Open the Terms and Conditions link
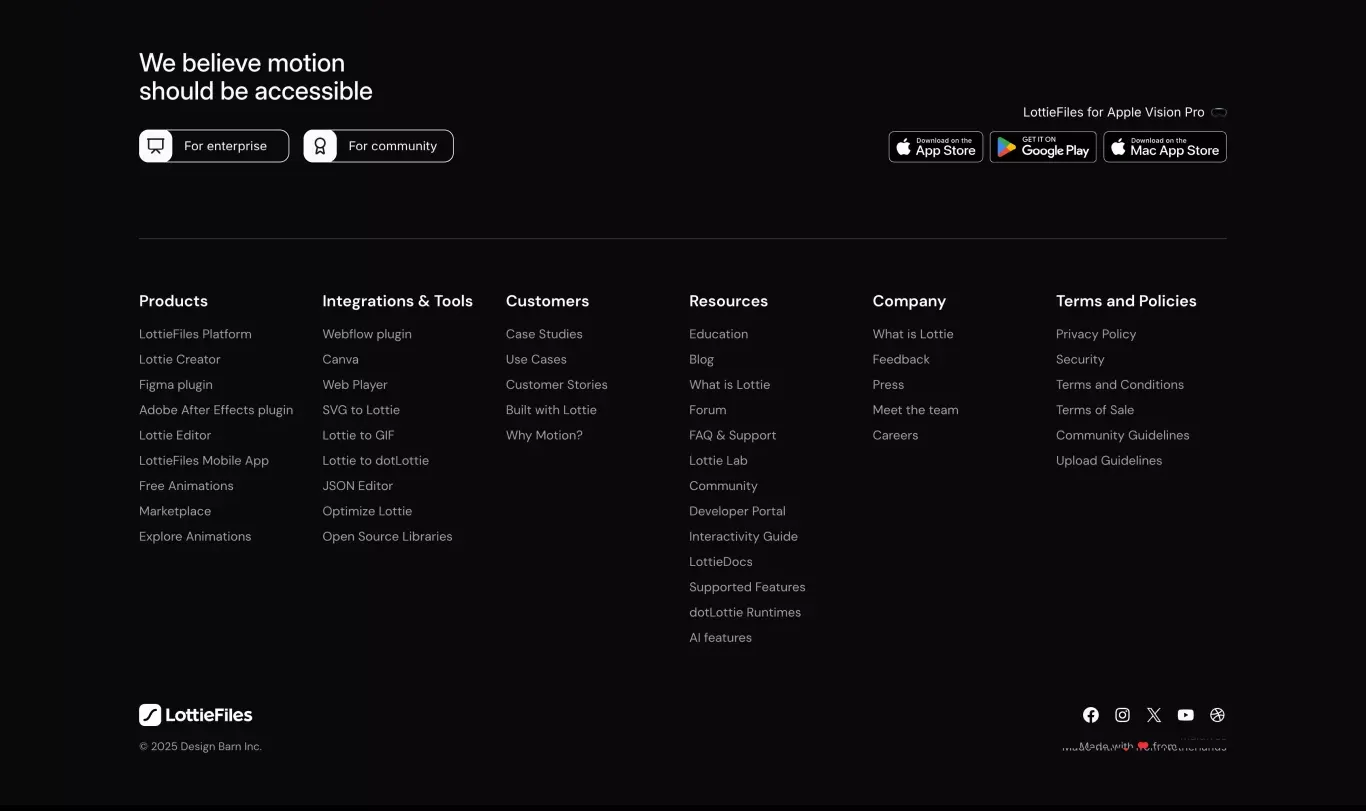Image resolution: width=1366 pixels, height=811 pixels. tap(1120, 385)
